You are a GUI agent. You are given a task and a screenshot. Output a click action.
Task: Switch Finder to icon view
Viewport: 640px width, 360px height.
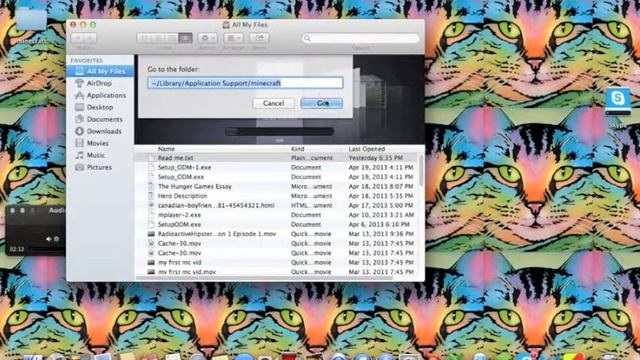(143, 38)
